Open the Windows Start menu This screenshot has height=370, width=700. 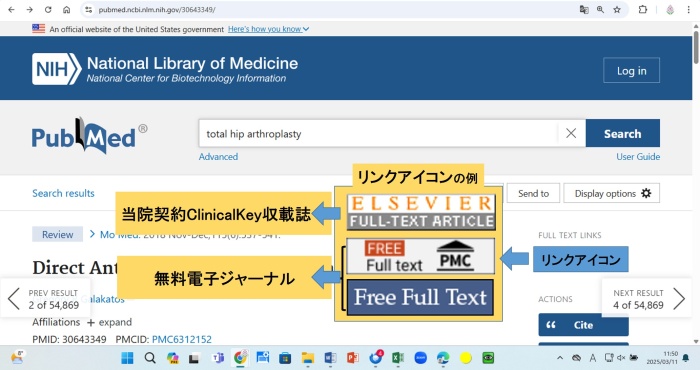(x=127, y=358)
